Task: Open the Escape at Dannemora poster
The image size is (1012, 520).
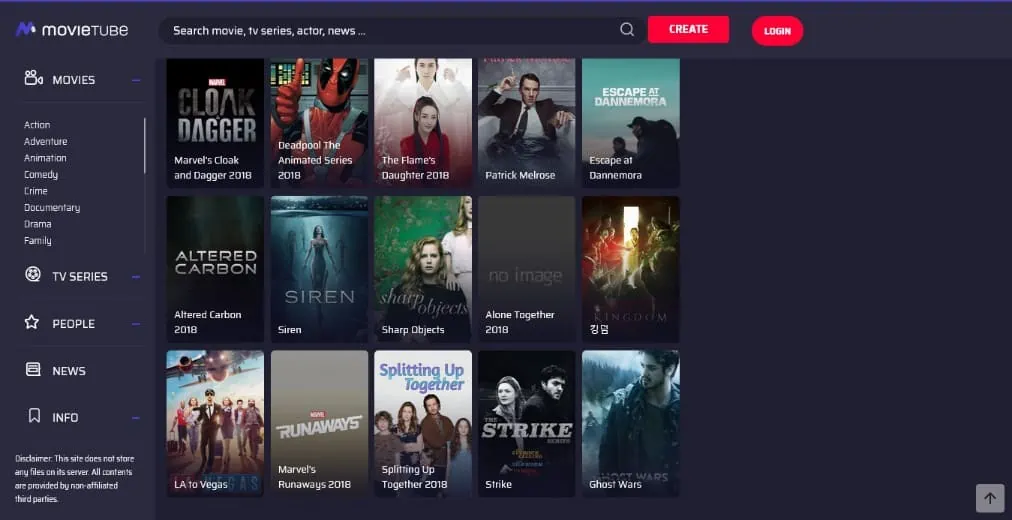Action: (631, 123)
